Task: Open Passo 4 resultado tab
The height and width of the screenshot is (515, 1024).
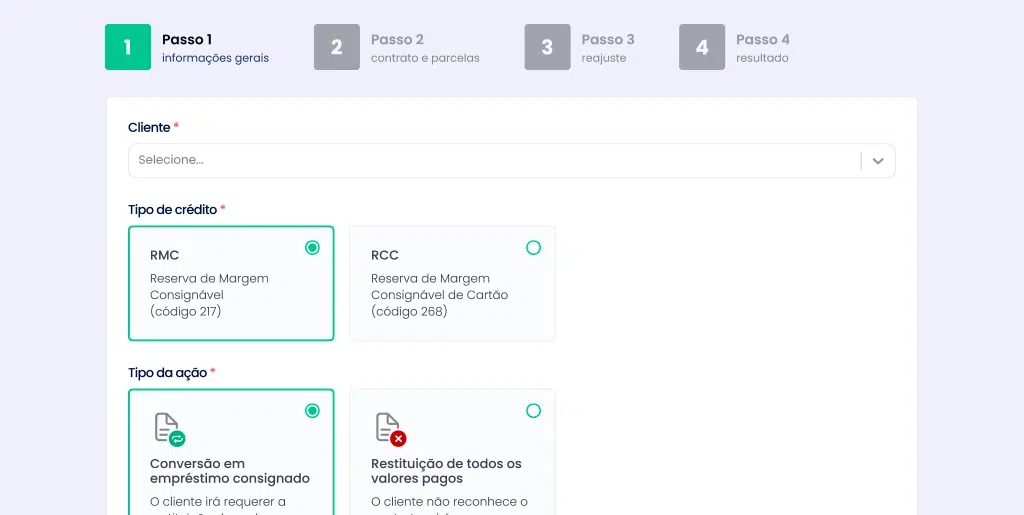Action: 762,48
